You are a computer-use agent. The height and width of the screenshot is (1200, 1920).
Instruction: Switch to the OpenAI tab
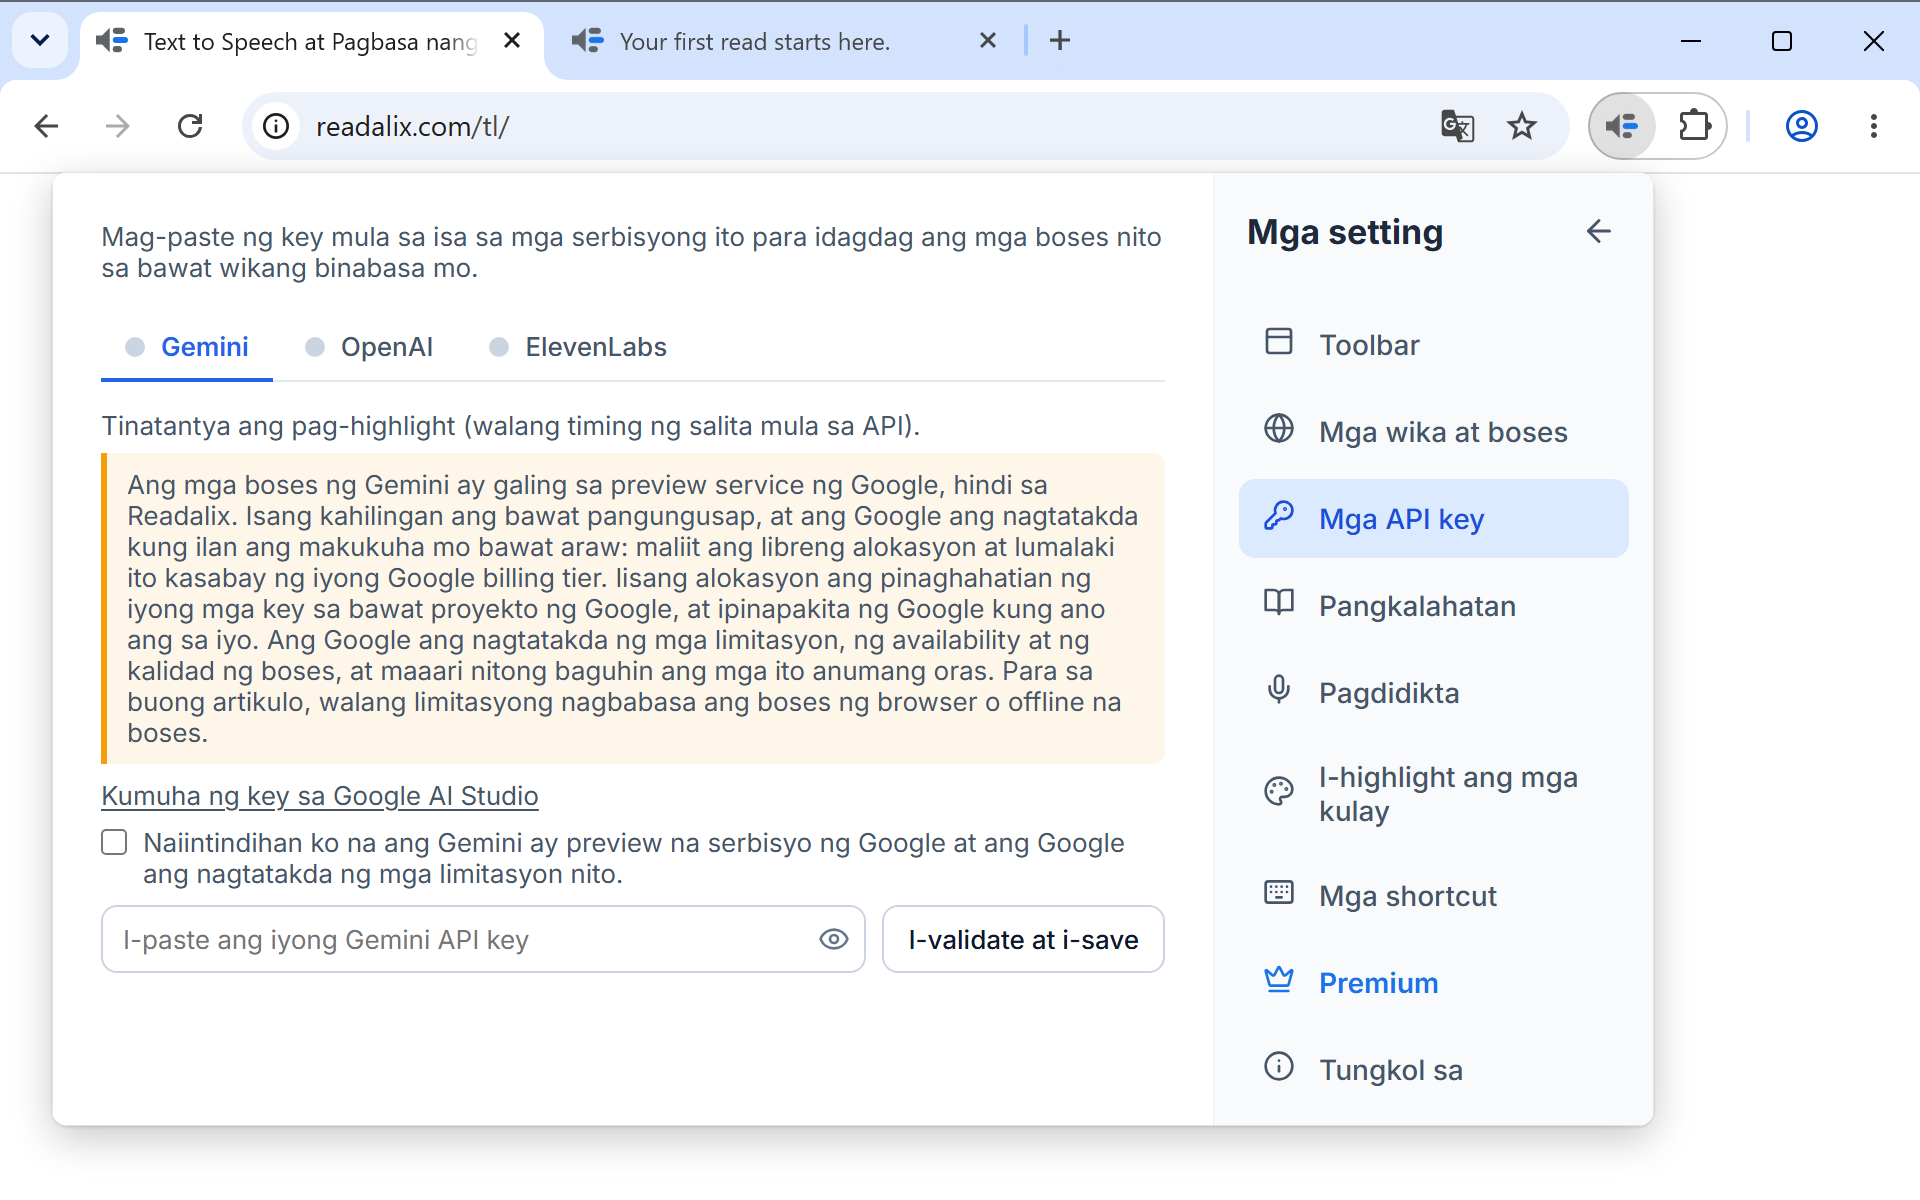click(x=369, y=347)
